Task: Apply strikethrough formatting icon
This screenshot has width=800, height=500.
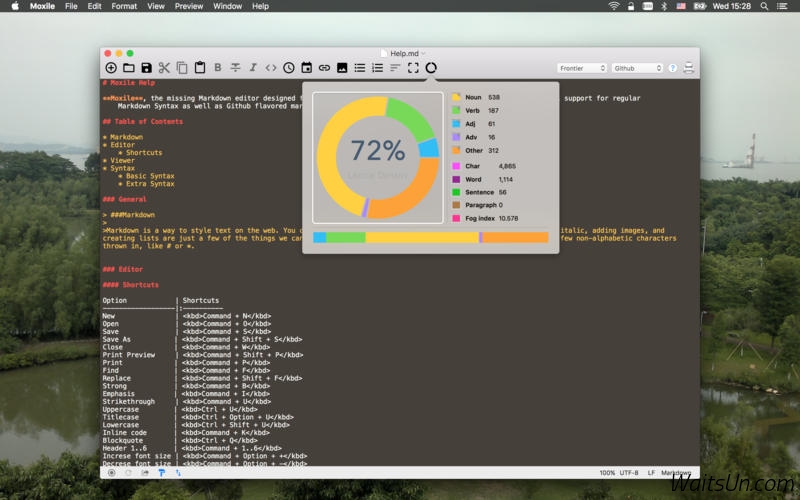Action: tap(235, 67)
